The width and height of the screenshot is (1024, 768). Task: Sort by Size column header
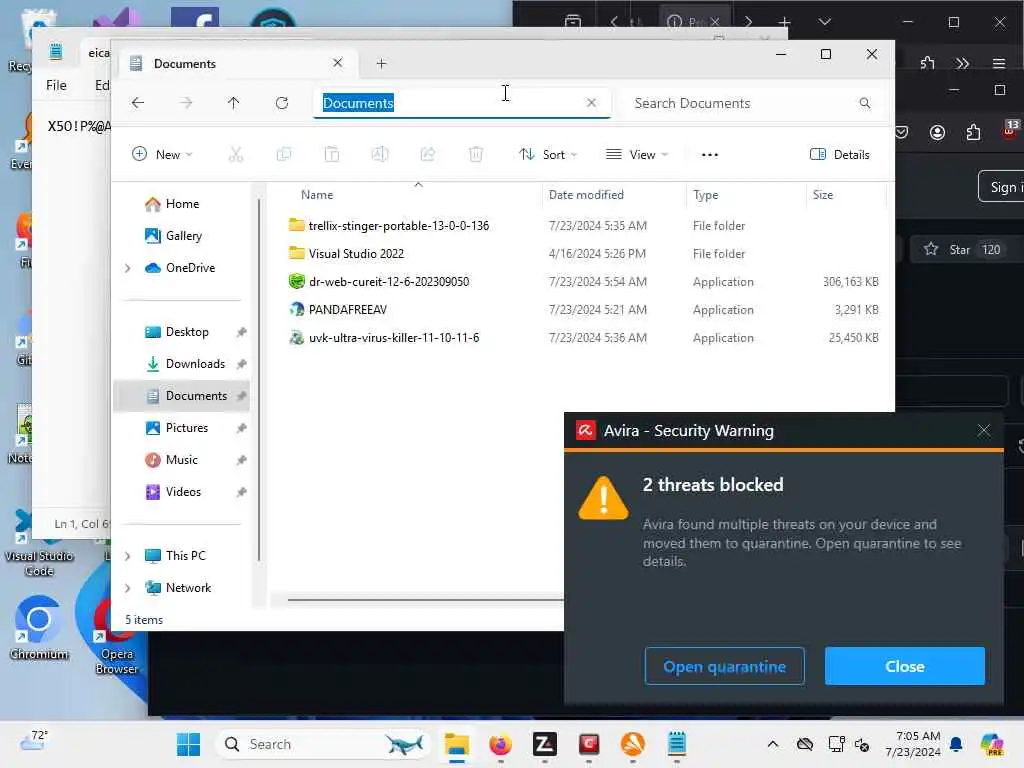823,195
